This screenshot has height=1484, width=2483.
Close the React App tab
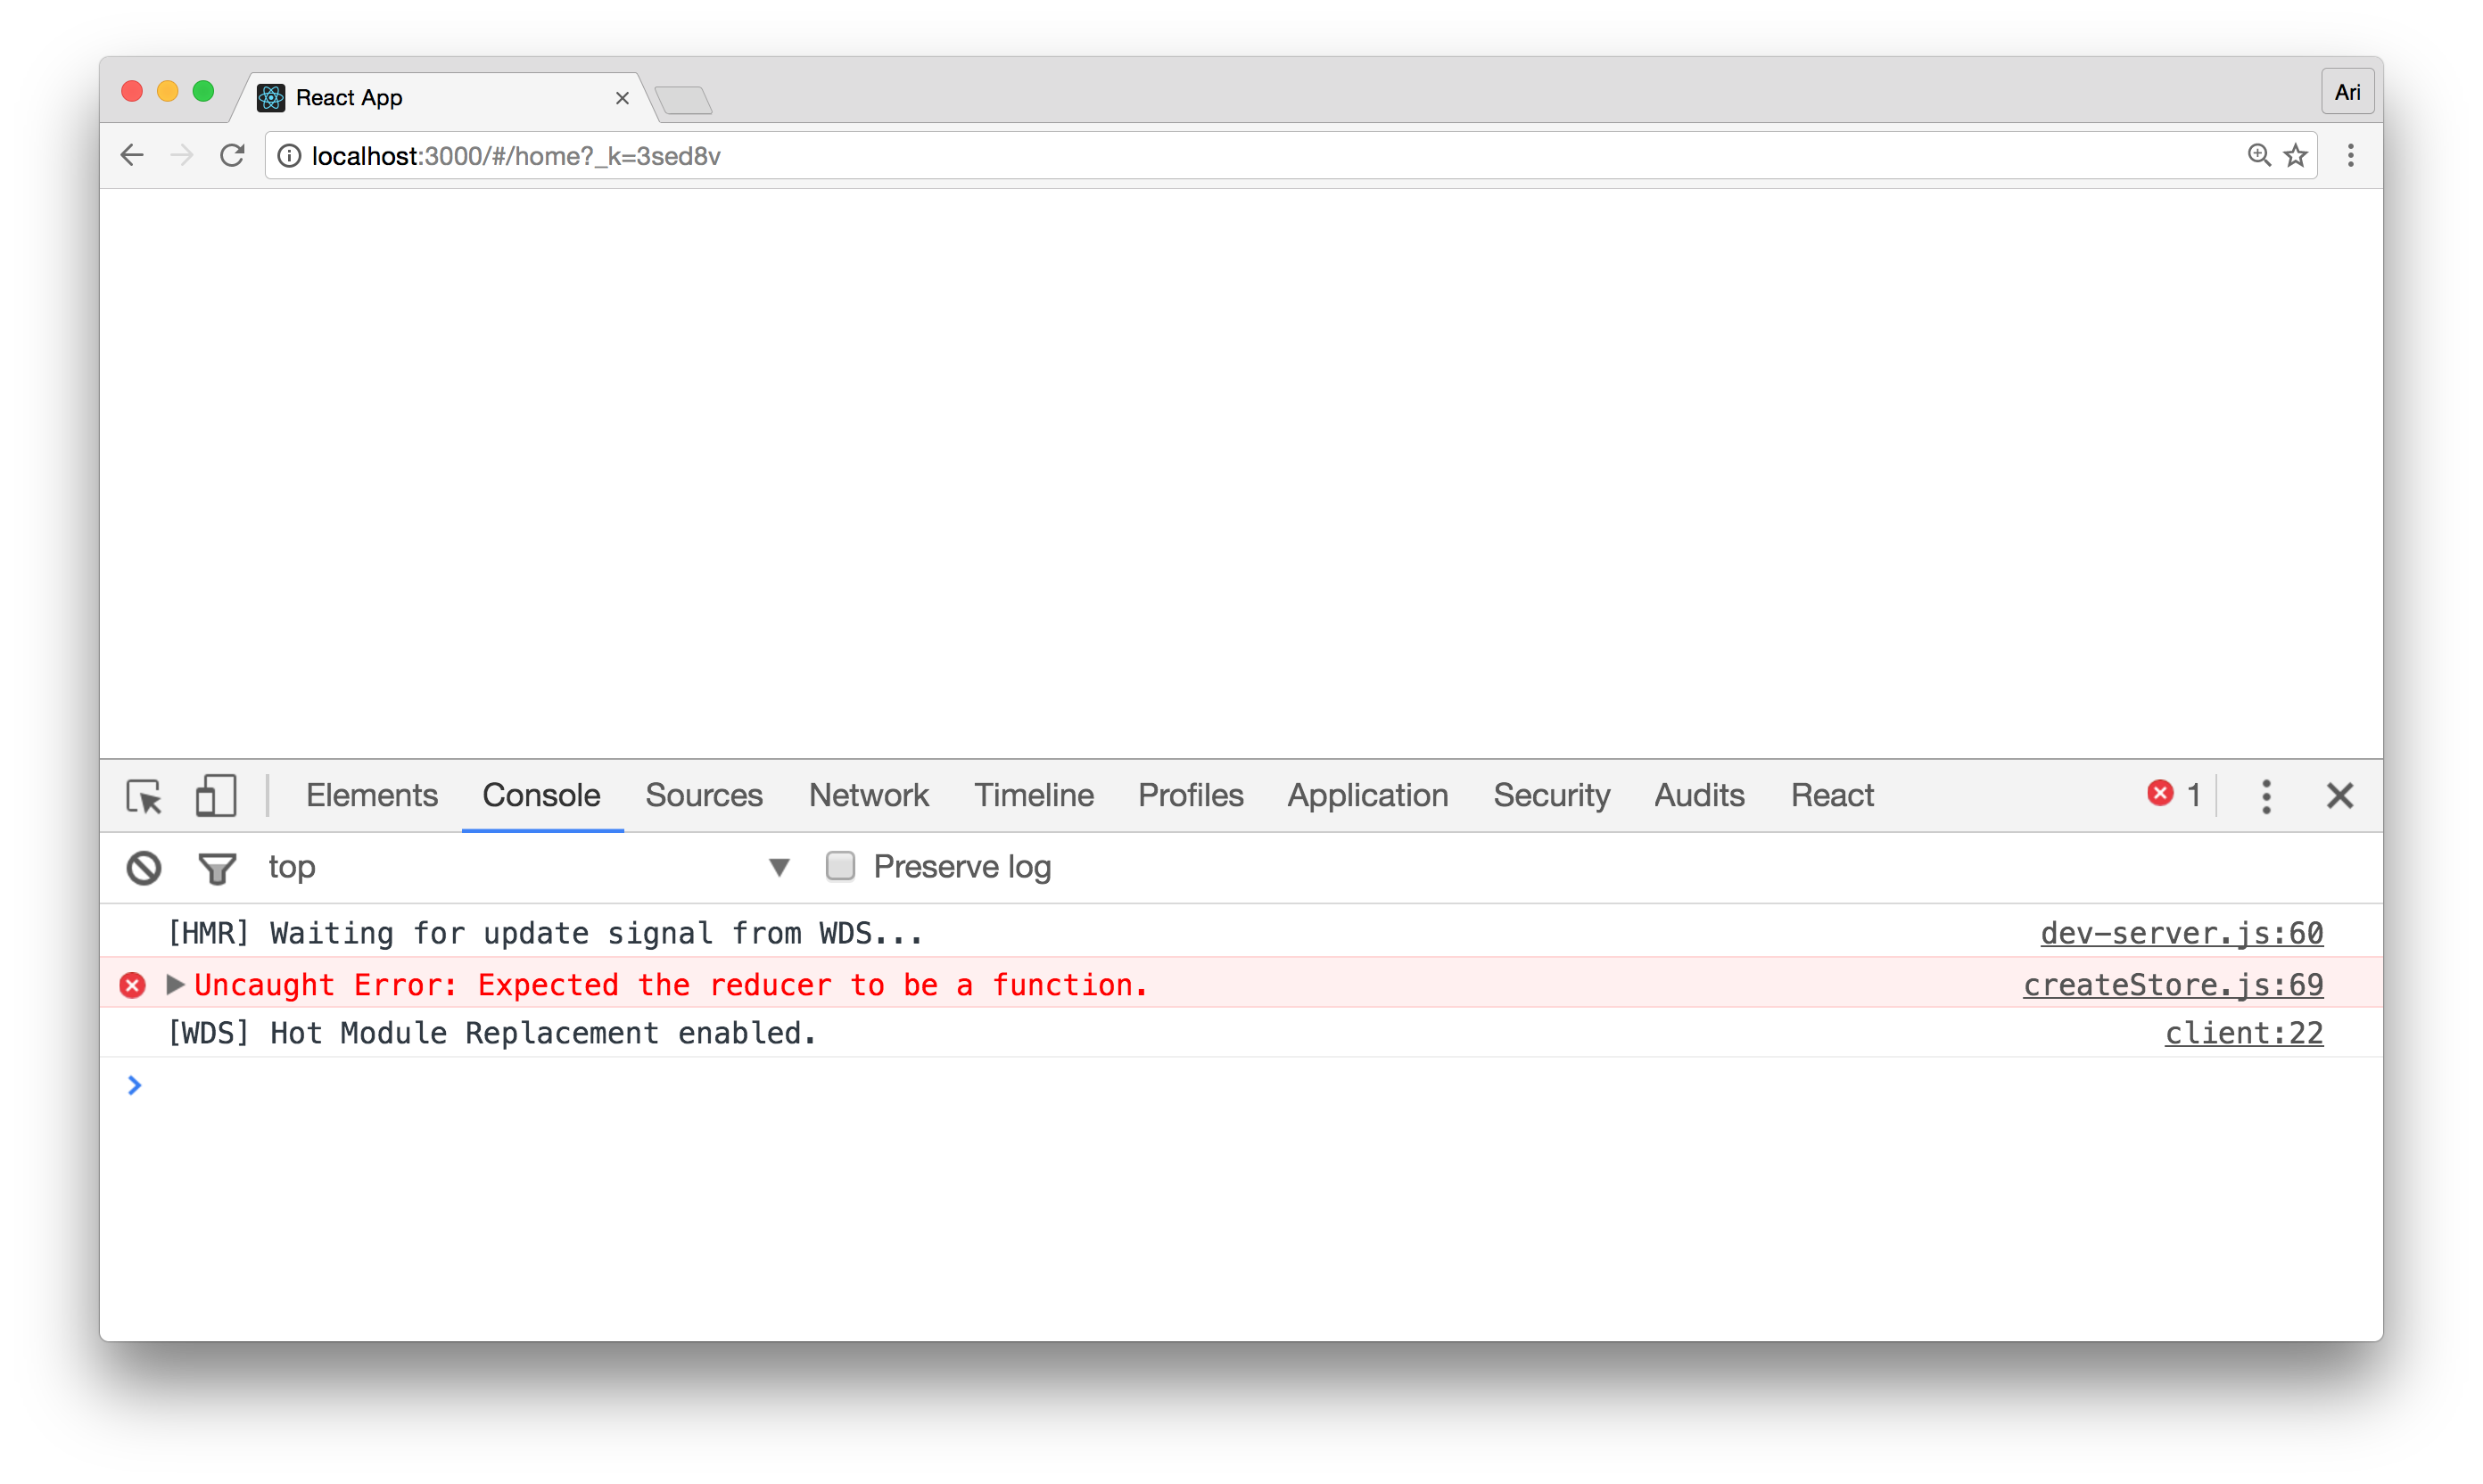[622, 98]
